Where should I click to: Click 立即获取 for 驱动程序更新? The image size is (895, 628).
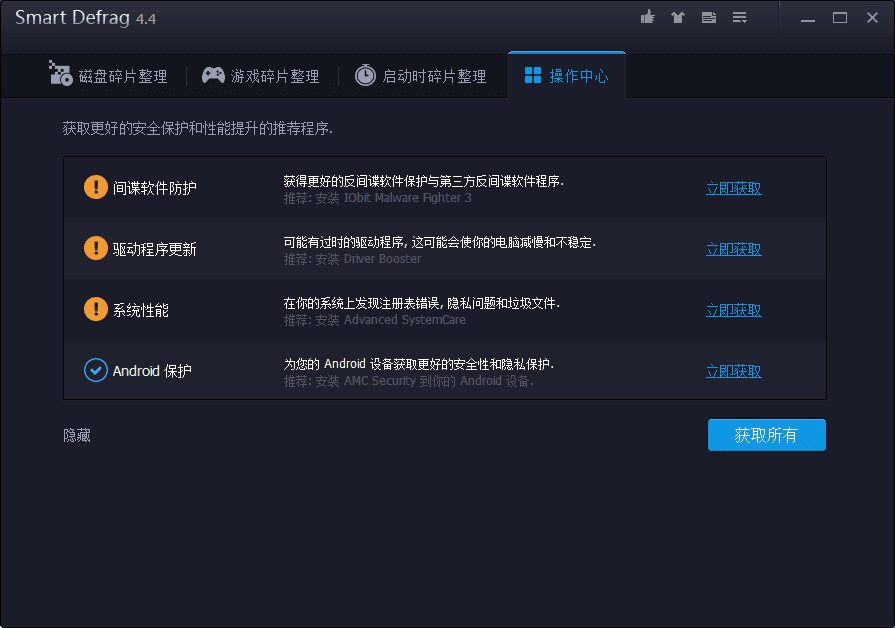tap(733, 248)
